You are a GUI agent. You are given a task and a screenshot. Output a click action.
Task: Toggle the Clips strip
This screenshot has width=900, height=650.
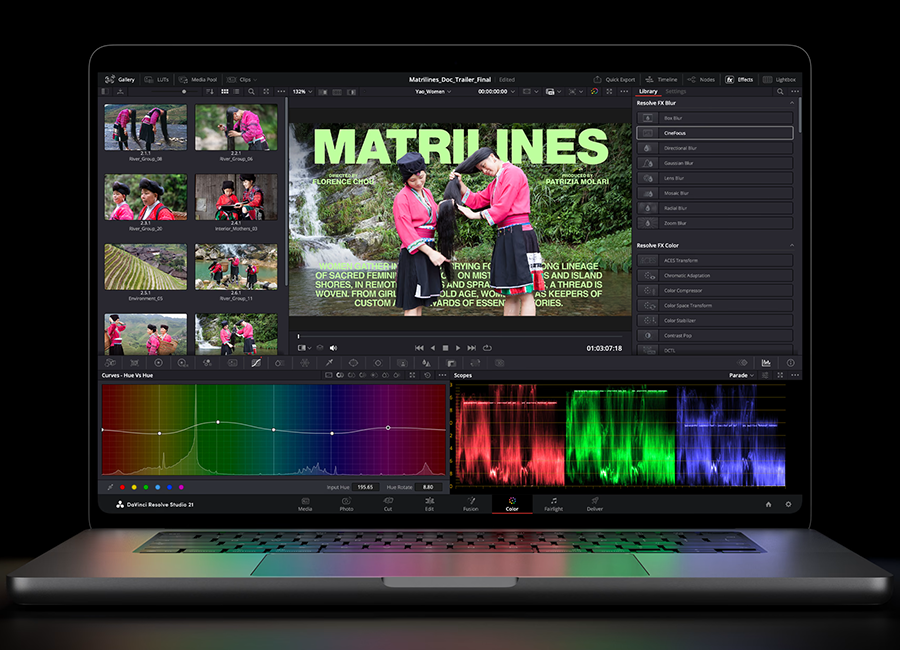(242, 79)
